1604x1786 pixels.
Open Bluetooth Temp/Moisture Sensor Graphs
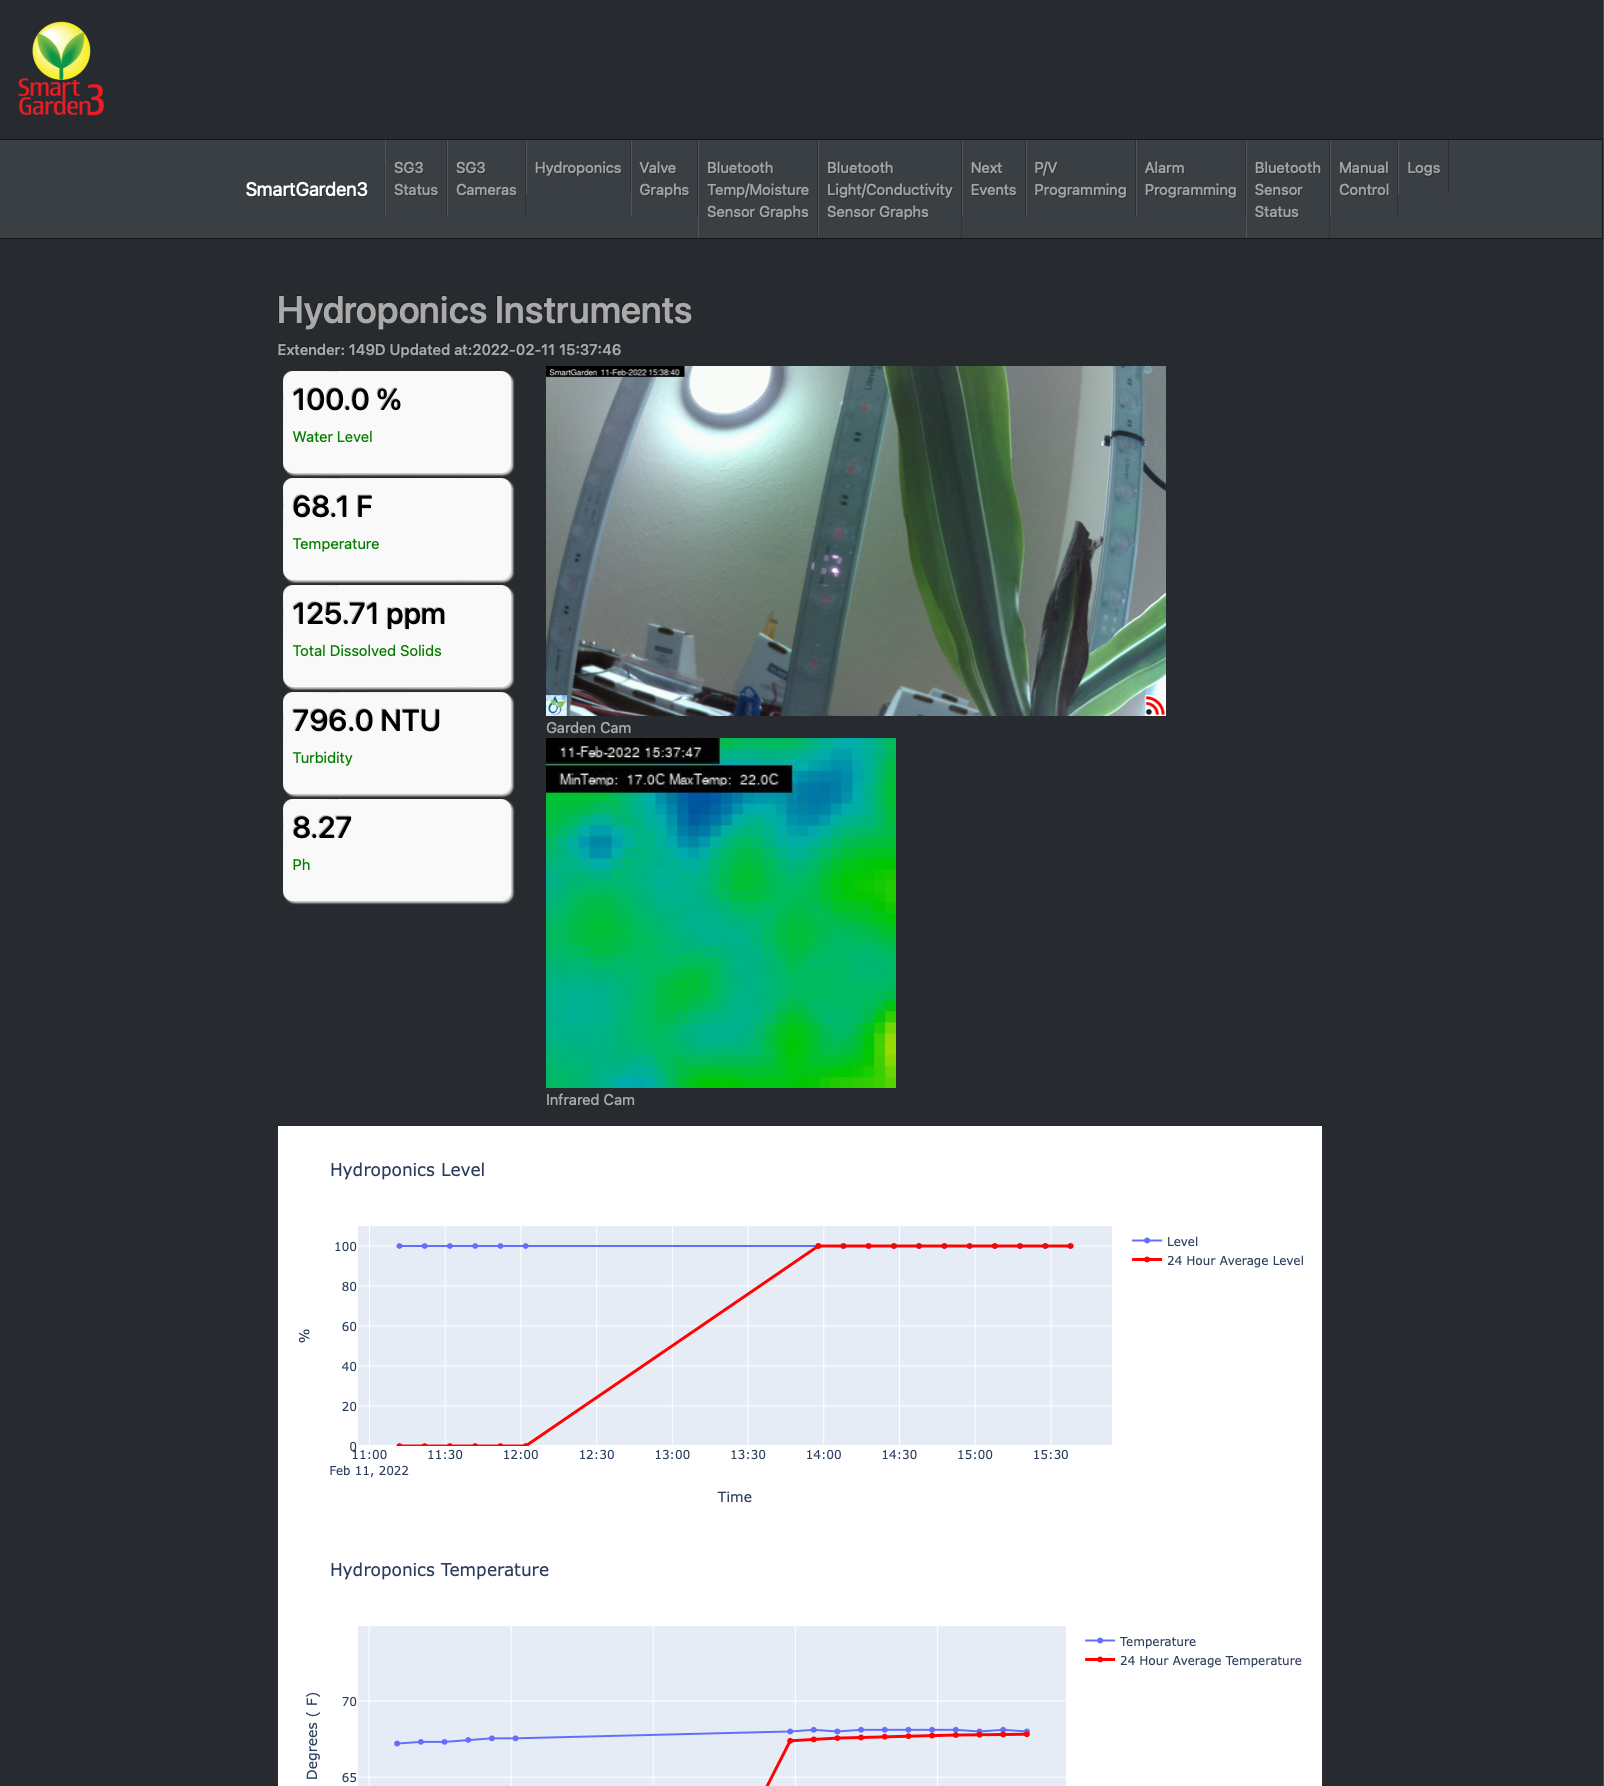(757, 190)
